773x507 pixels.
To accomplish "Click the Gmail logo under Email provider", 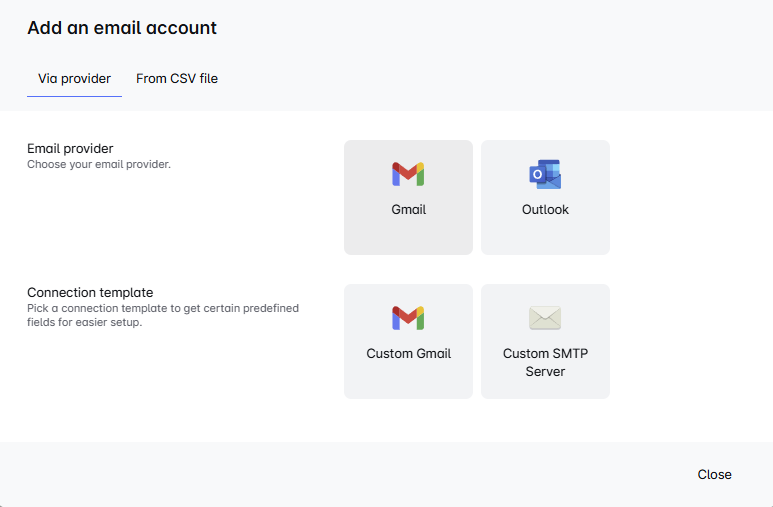I will coord(408,174).
